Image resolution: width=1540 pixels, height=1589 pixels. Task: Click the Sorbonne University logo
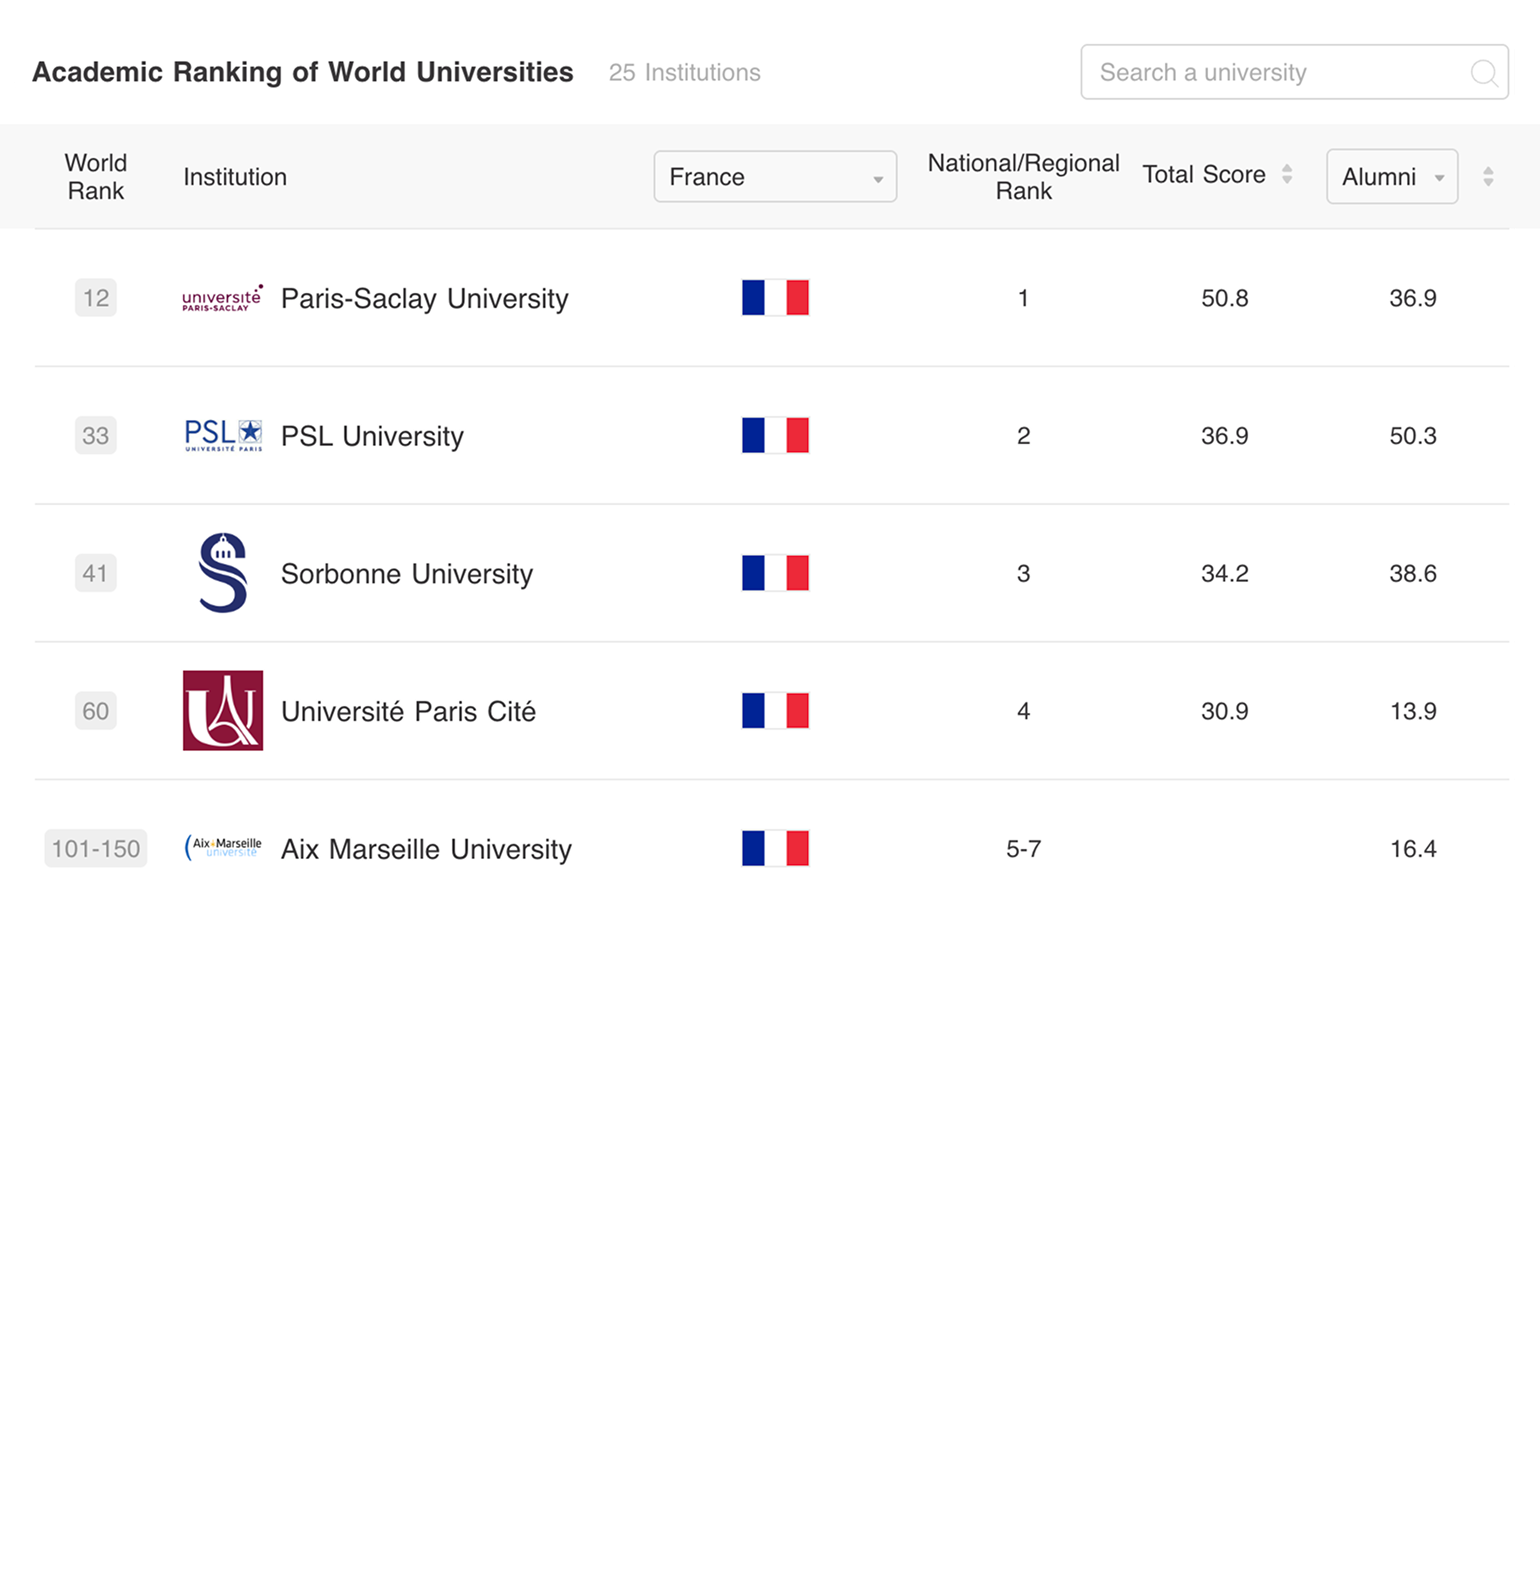(x=223, y=573)
